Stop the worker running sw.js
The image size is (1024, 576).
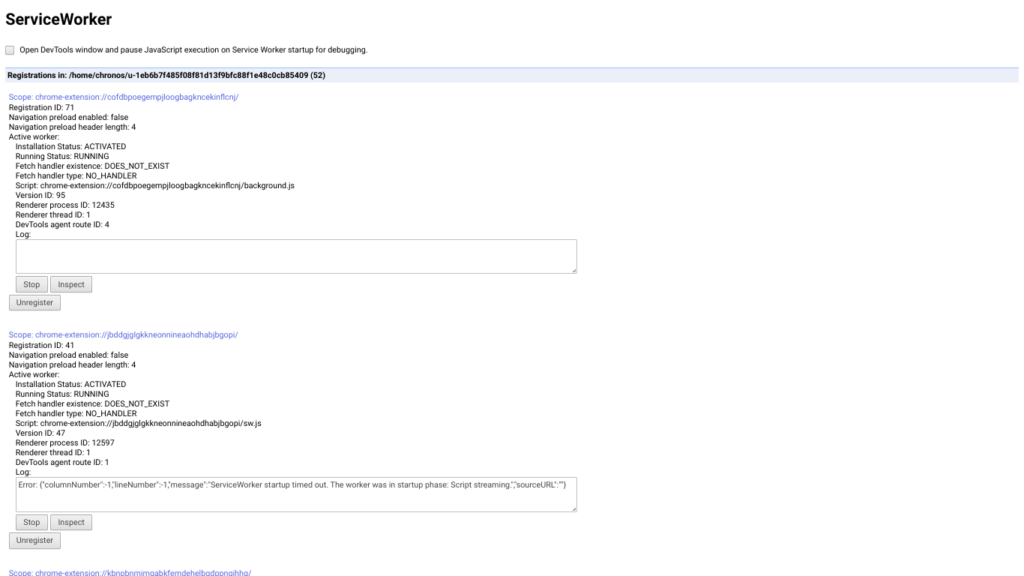(x=31, y=522)
